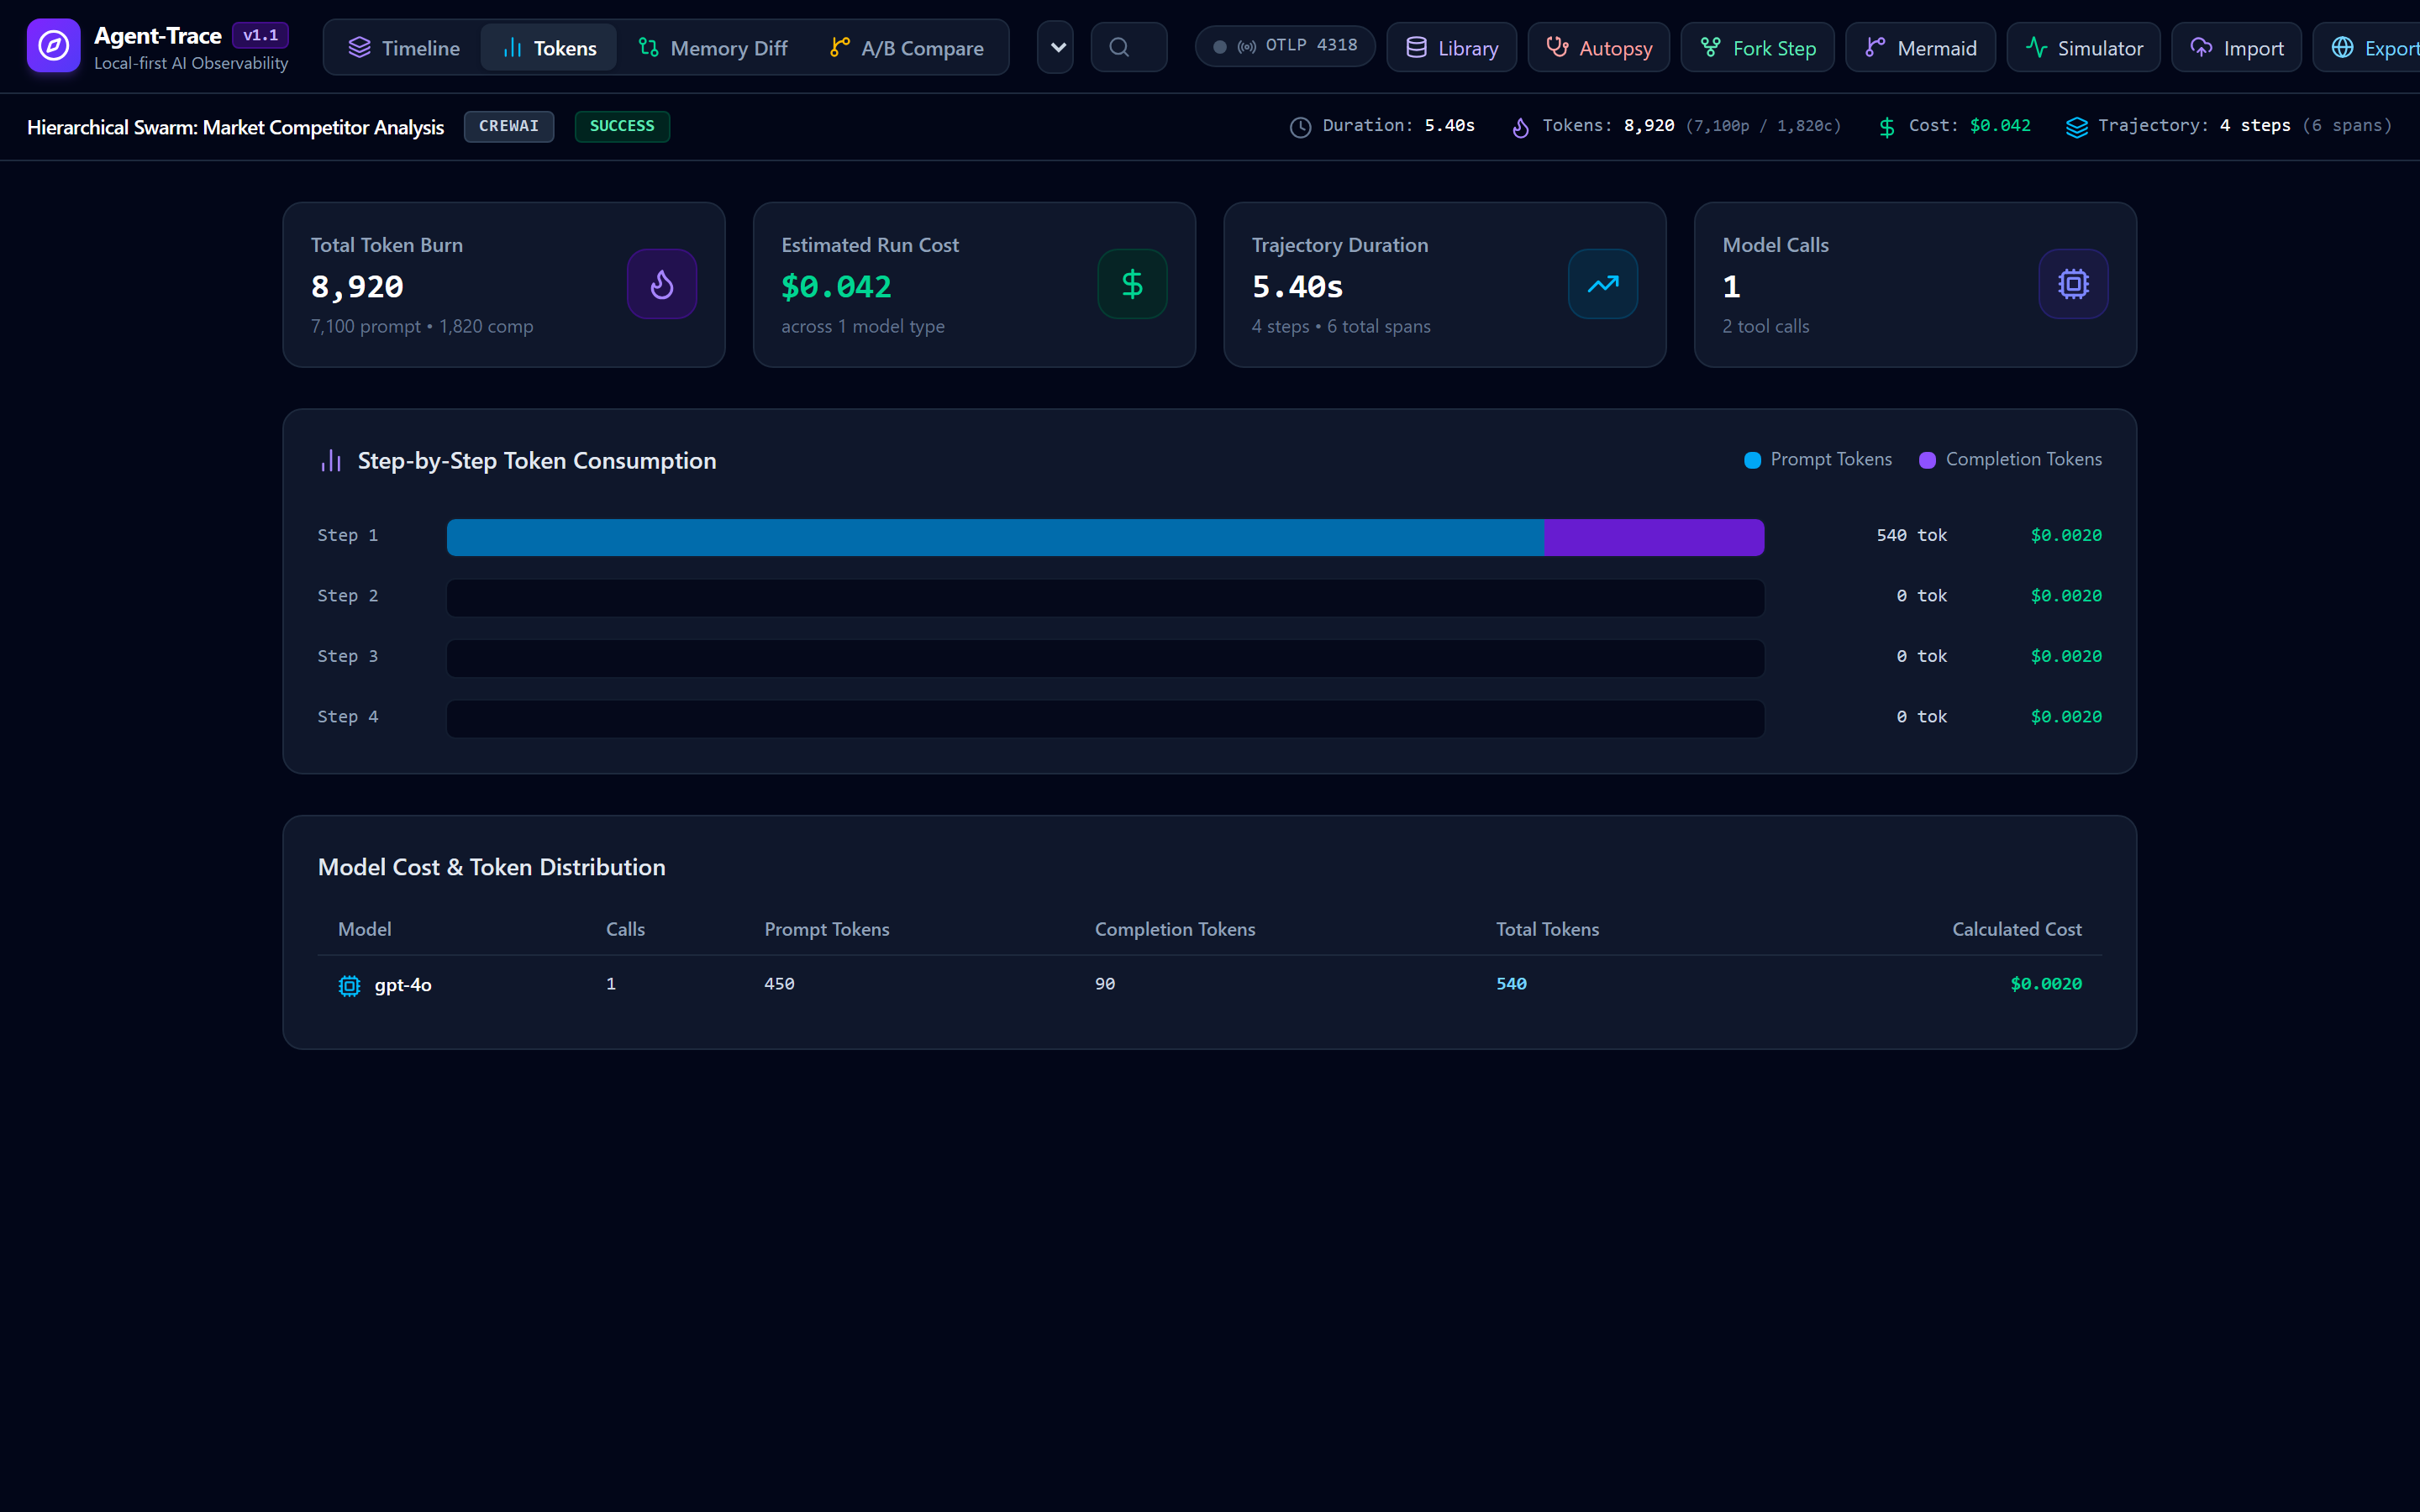This screenshot has width=2420, height=1512.
Task: Click the blue prompt segment of Step 1 bar
Action: pos(995,537)
